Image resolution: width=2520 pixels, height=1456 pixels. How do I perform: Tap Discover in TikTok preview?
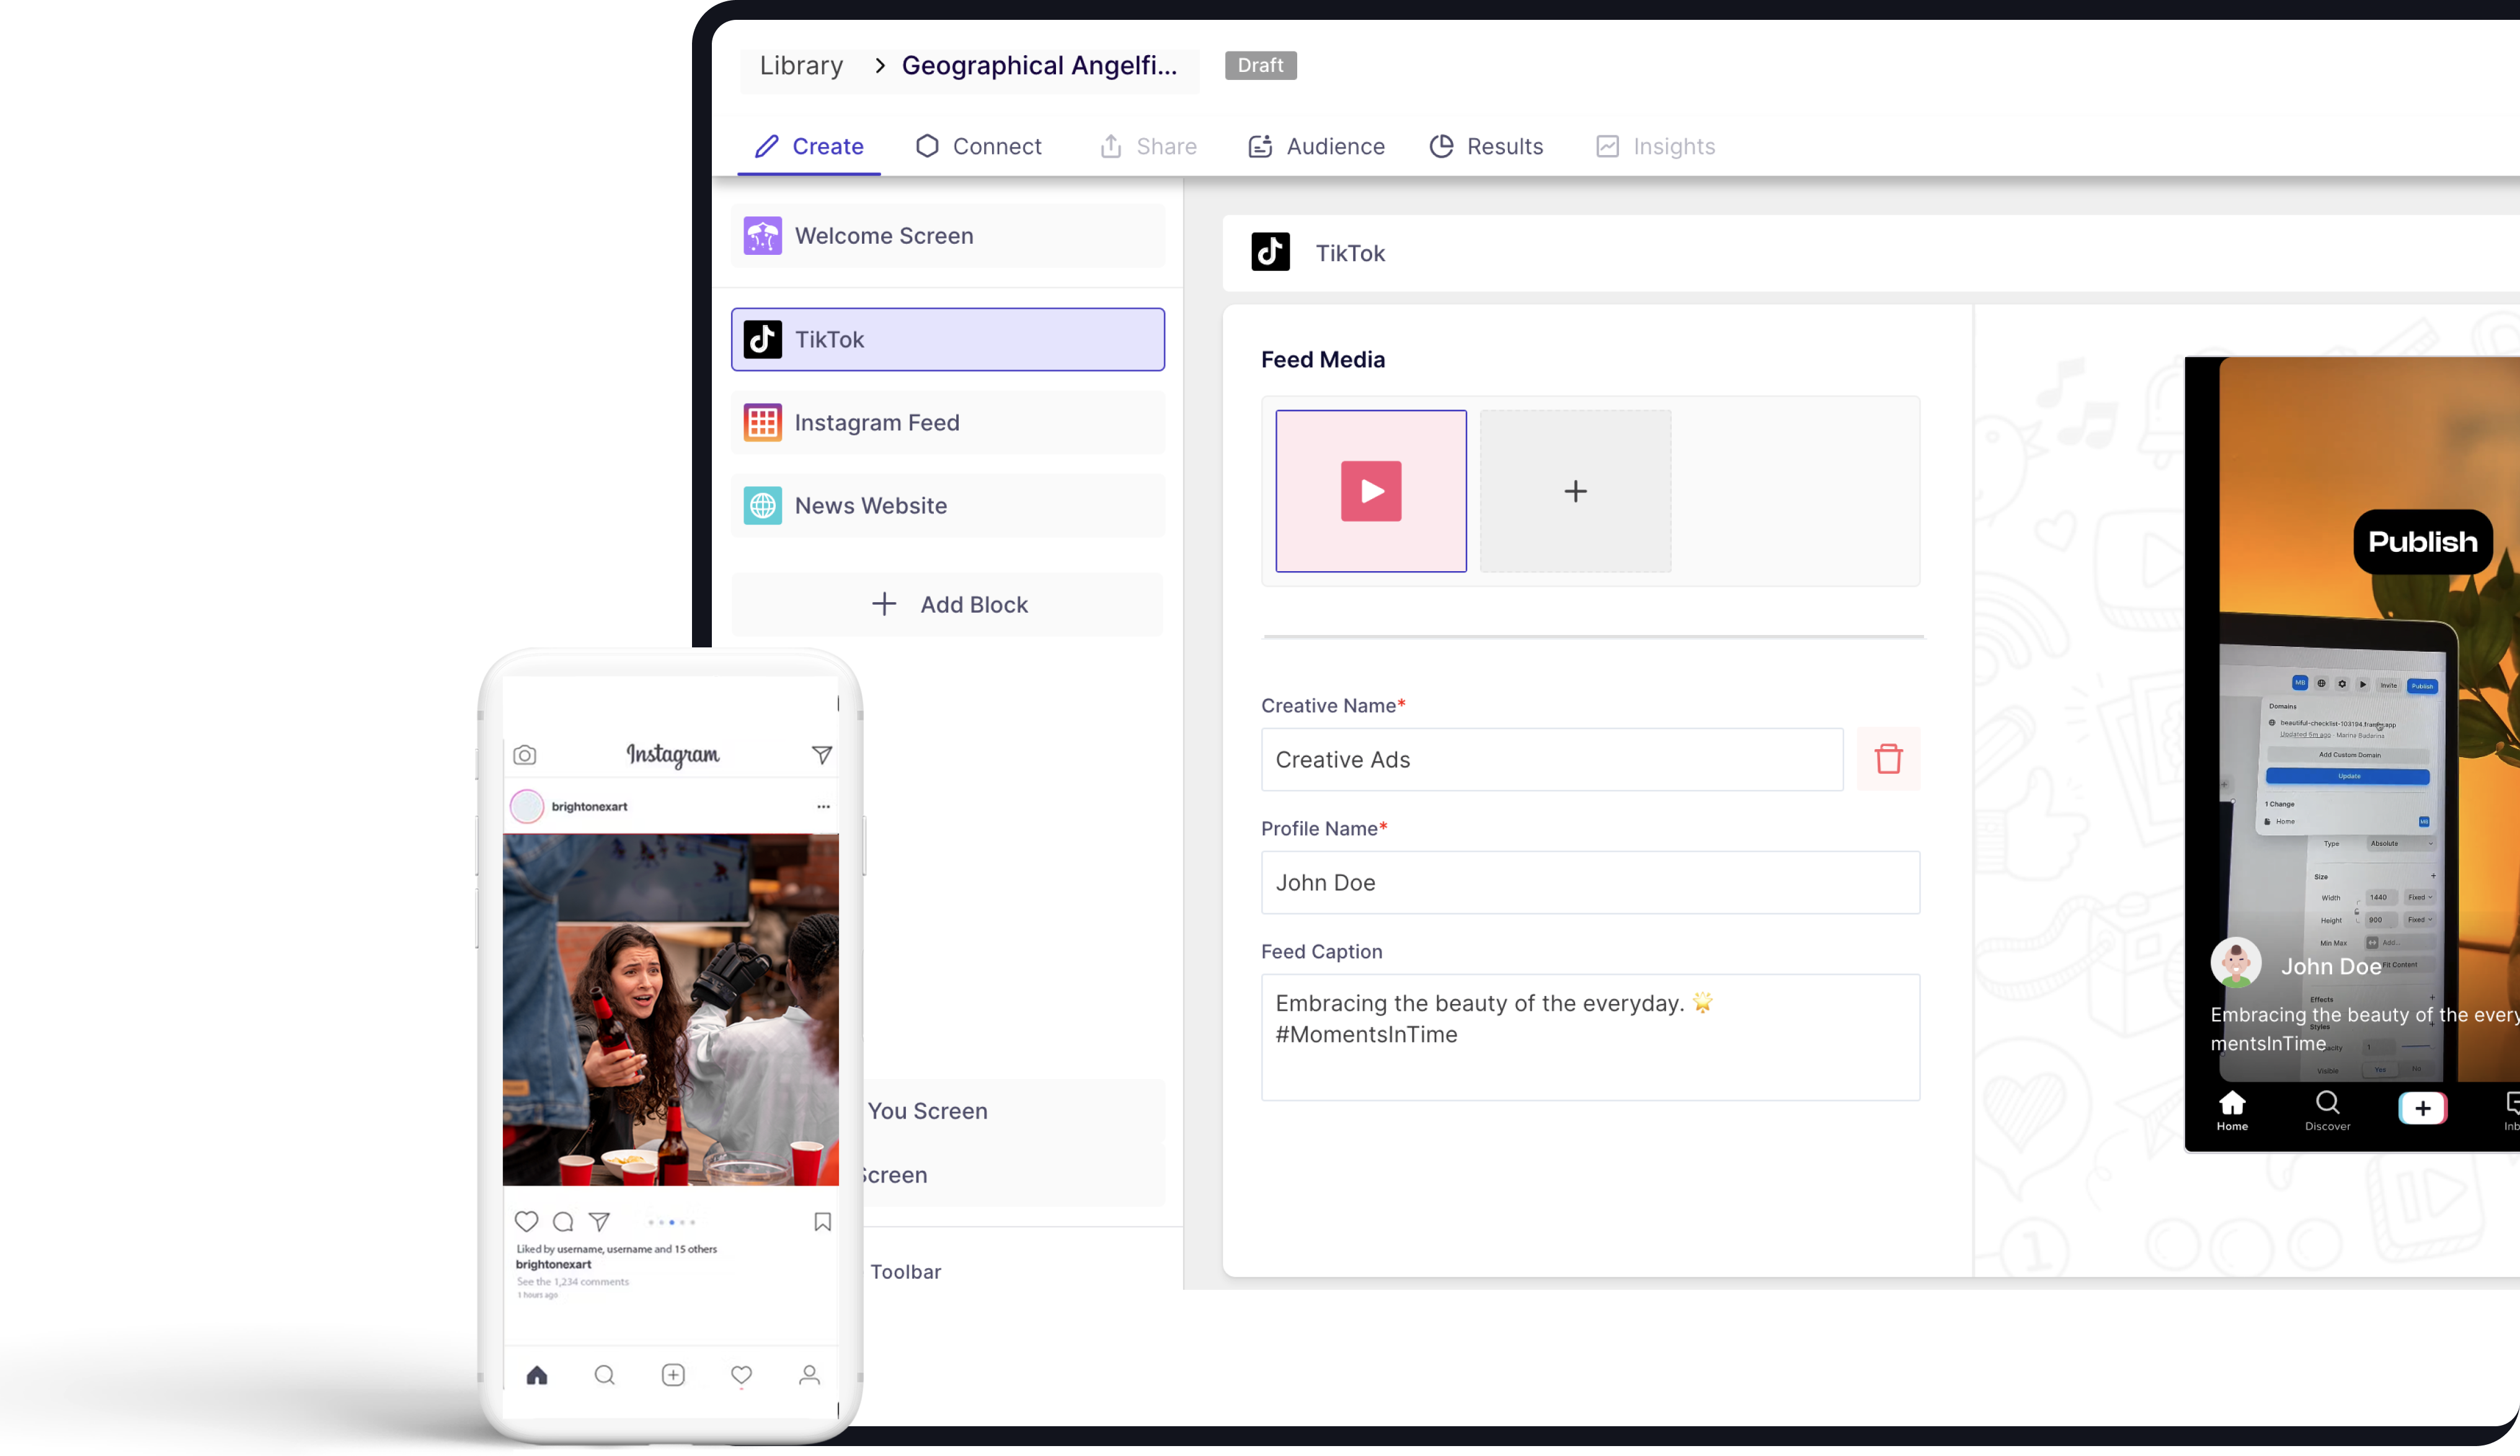[x=2327, y=1111]
